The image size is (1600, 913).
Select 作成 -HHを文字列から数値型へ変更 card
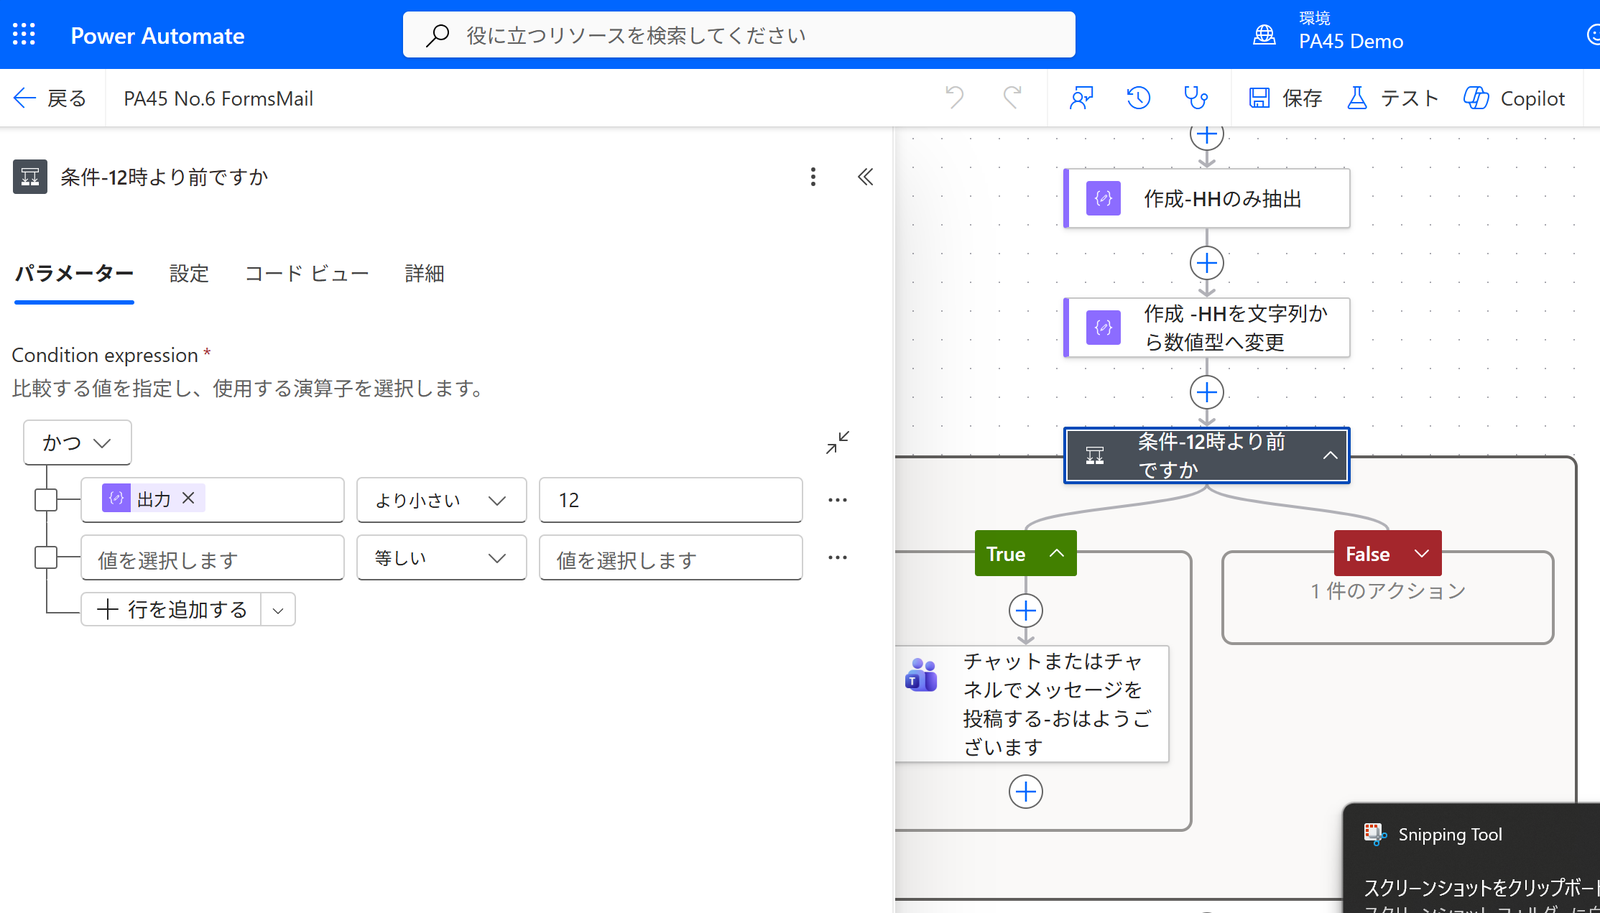coord(1207,327)
